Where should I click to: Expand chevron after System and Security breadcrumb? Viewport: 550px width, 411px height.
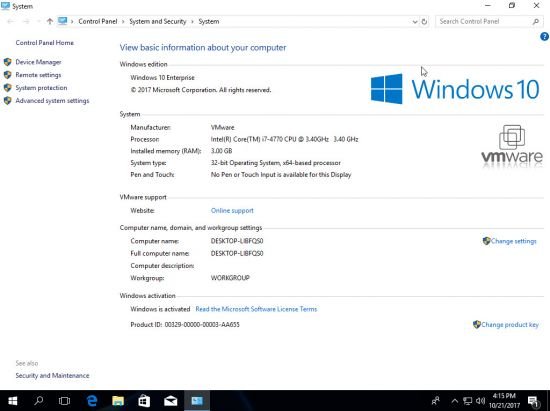tap(193, 22)
